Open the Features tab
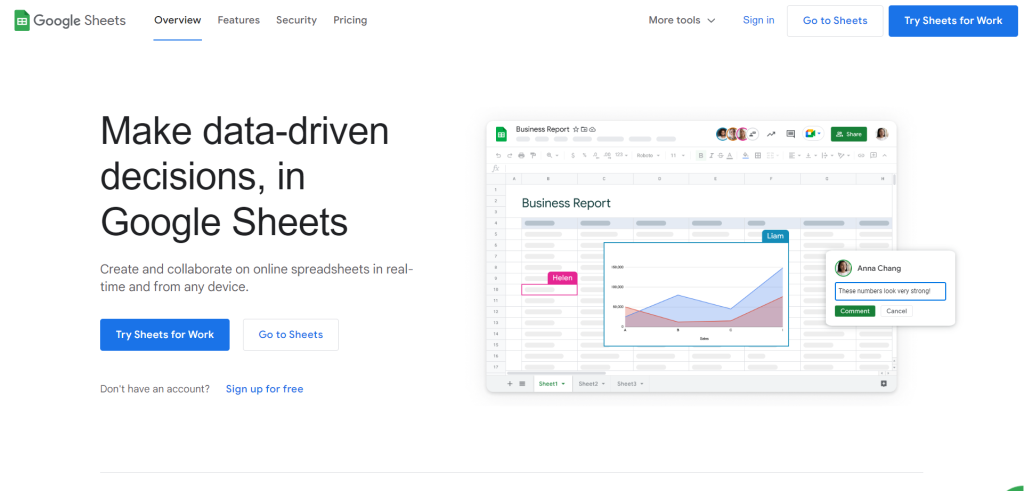This screenshot has width=1024, height=491. [238, 20]
